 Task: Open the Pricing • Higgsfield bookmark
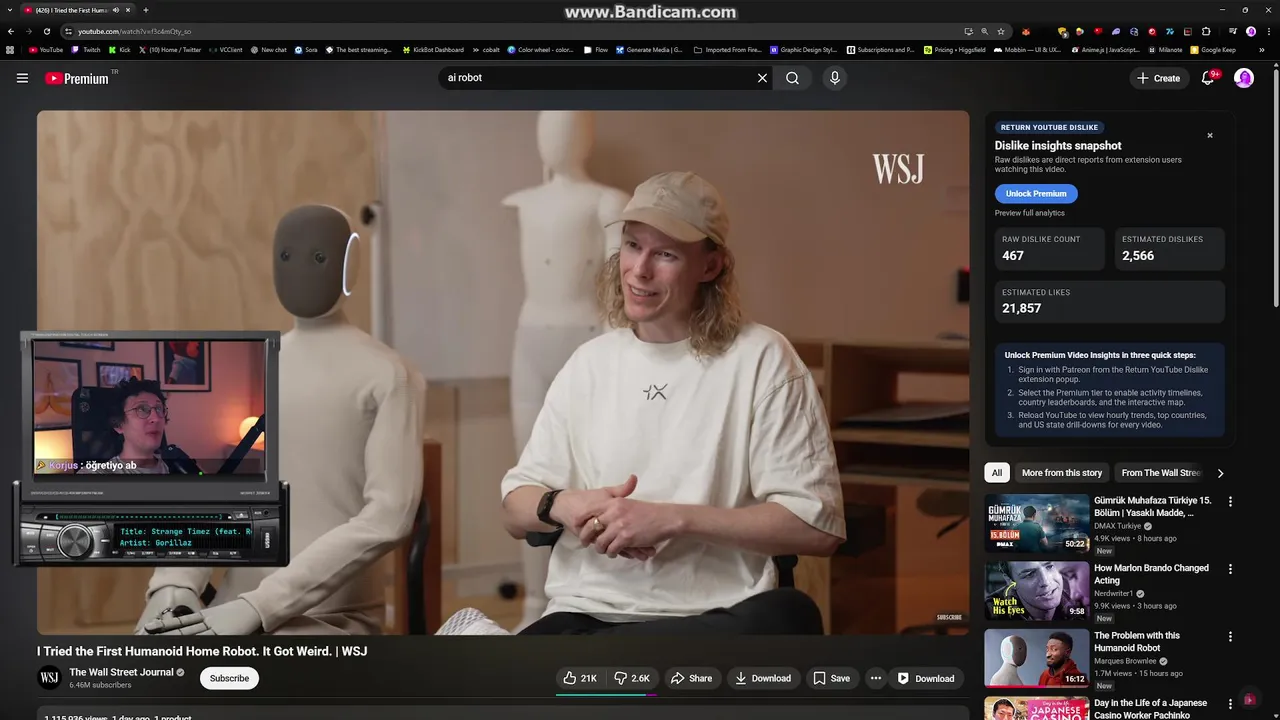coord(955,49)
